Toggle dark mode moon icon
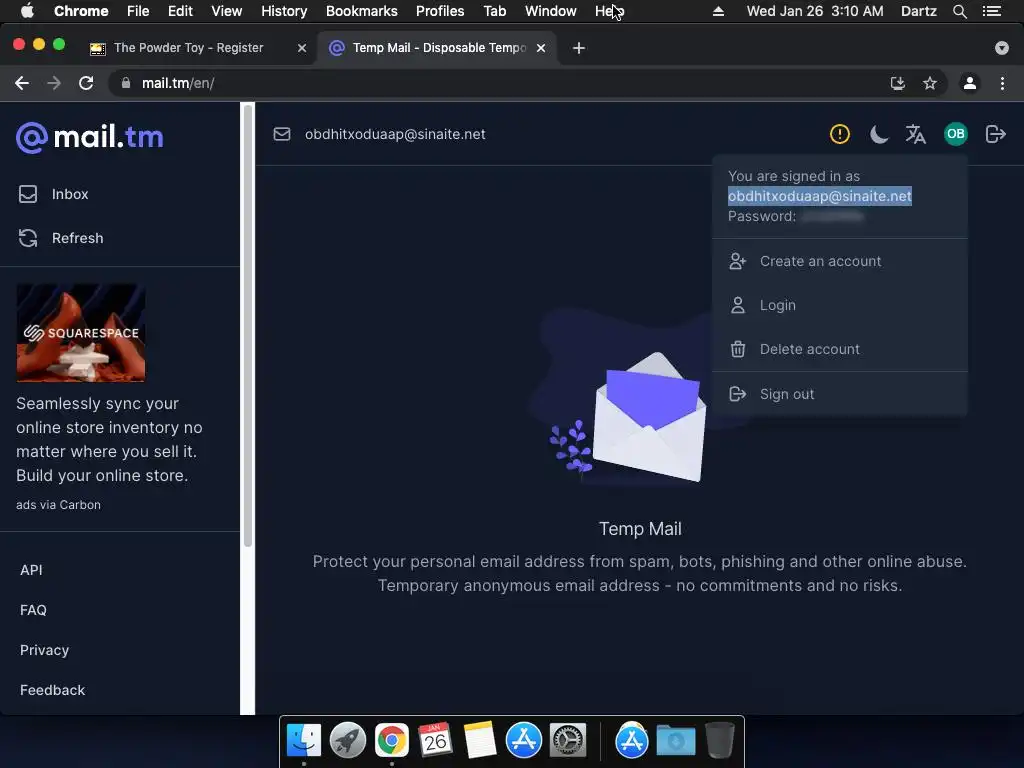Image resolution: width=1024 pixels, height=768 pixels. coord(878,134)
